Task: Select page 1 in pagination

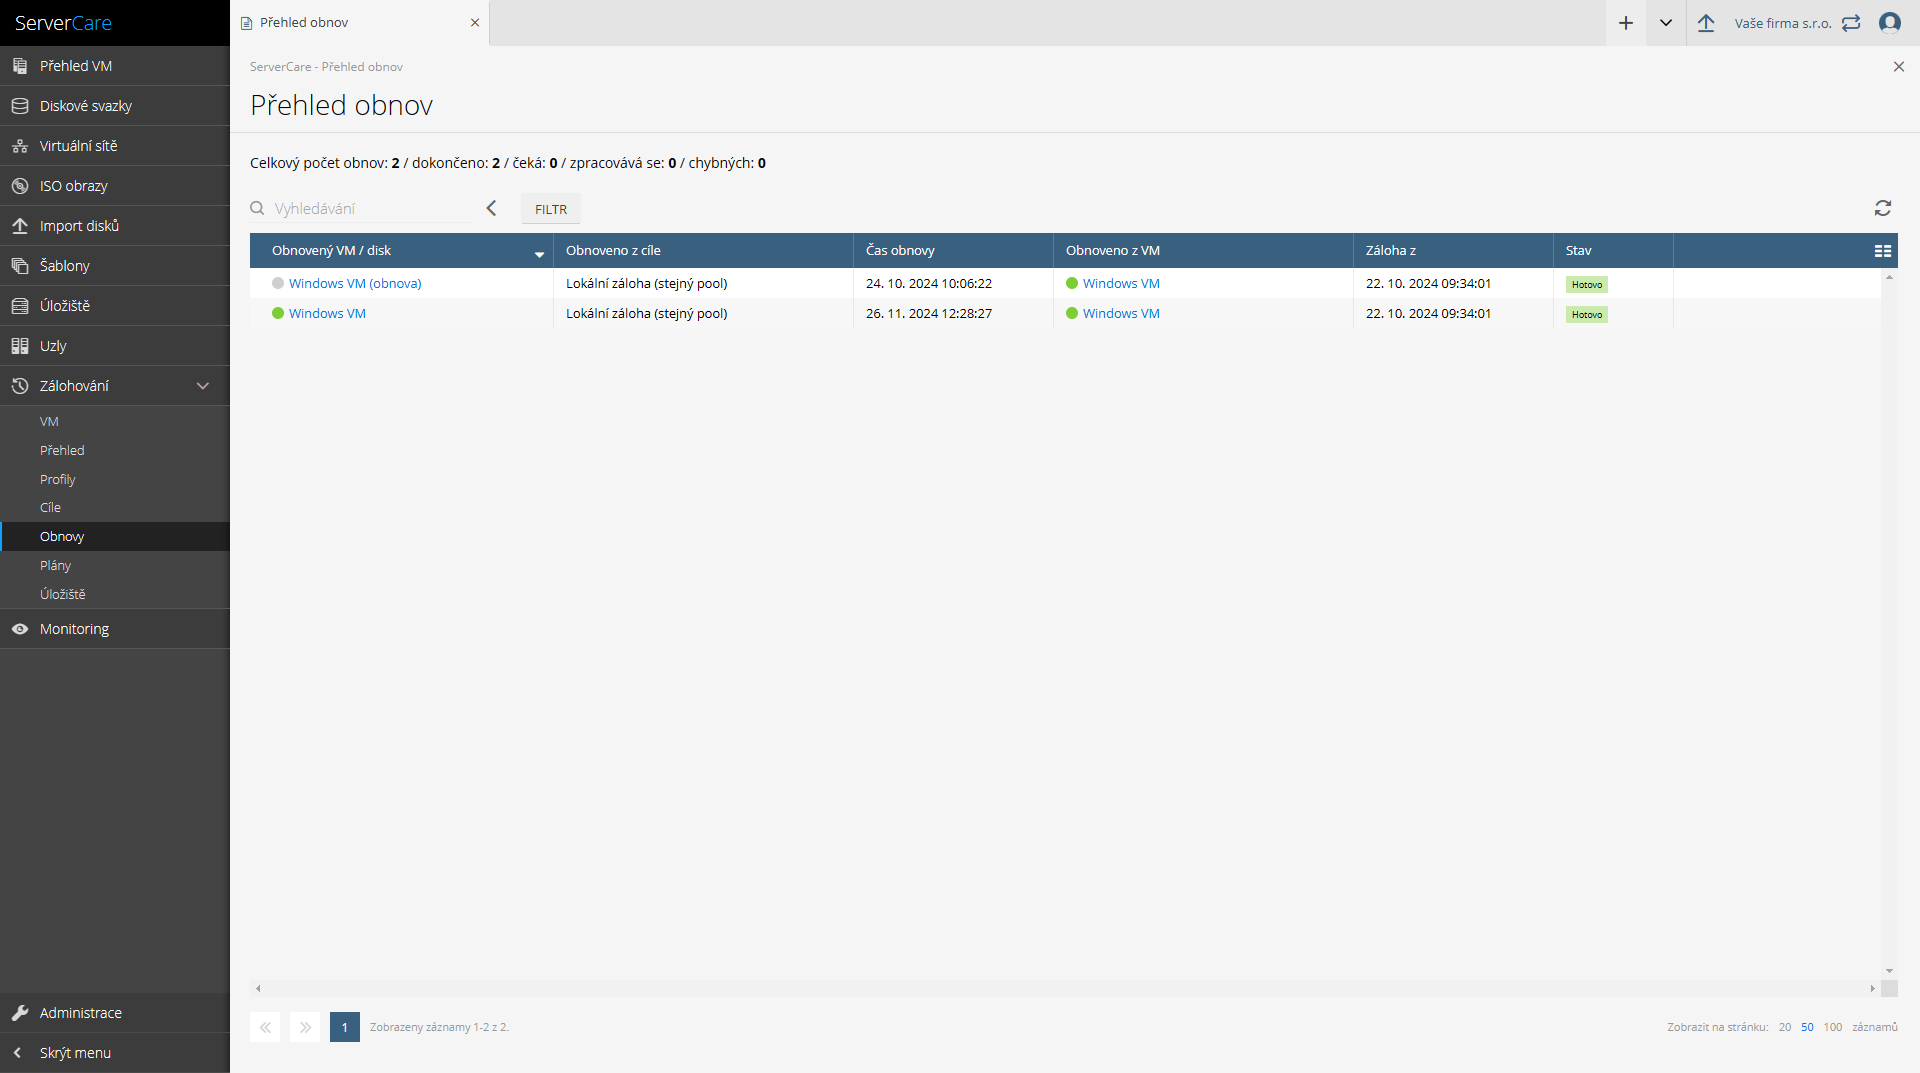Action: pos(345,1027)
